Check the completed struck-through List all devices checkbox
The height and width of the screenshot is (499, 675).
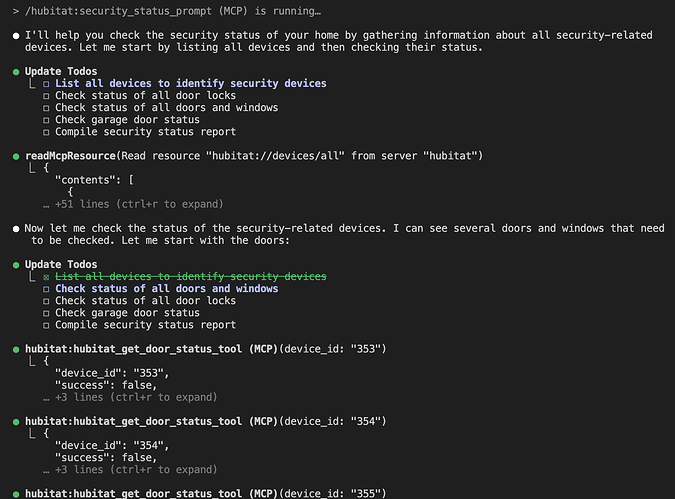46,277
